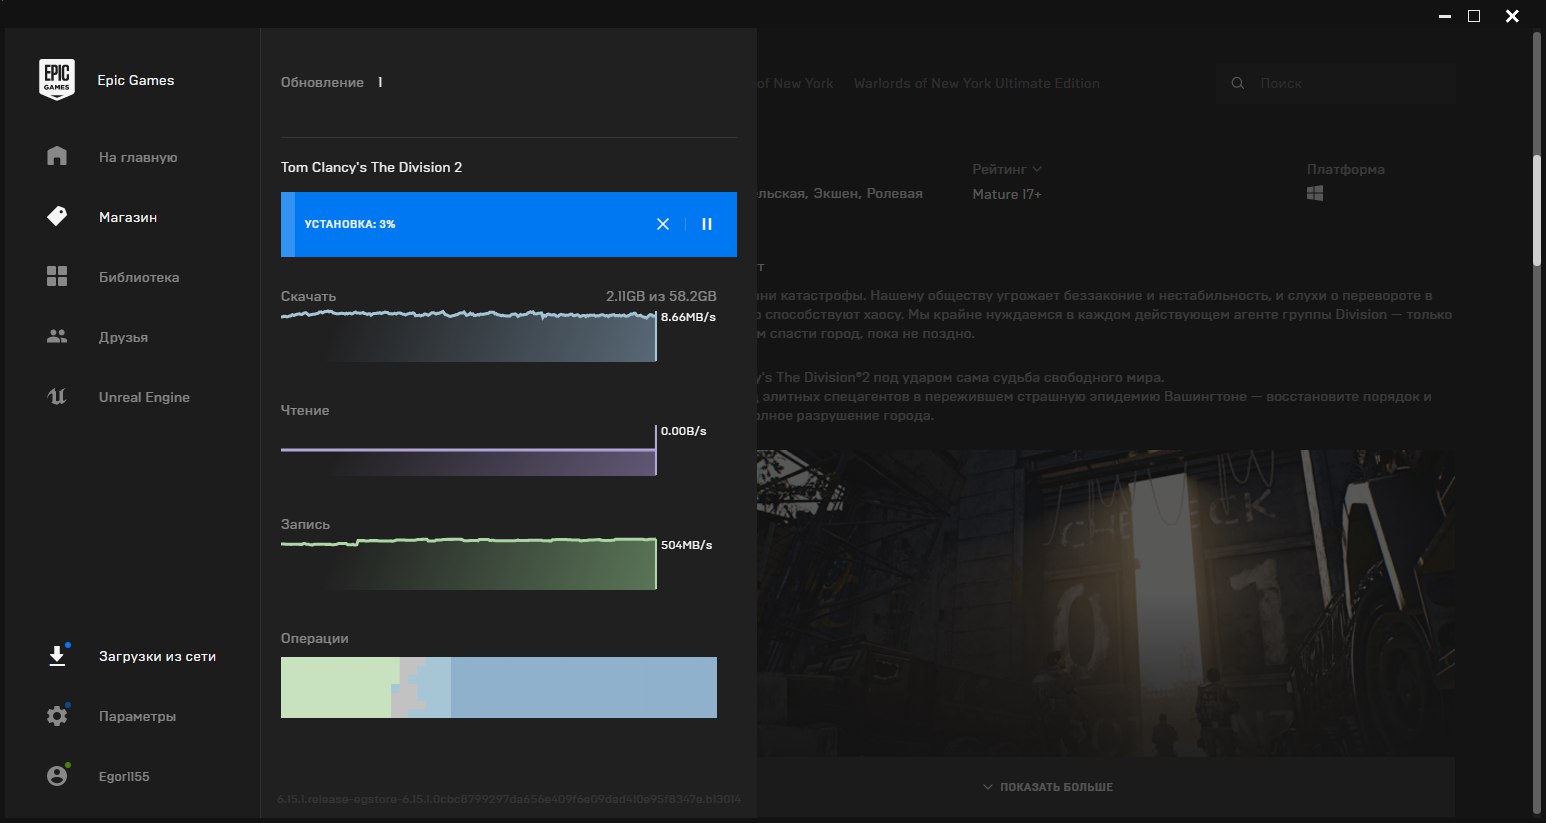Image resolution: width=1546 pixels, height=823 pixels.
Task: Open Библиотека using the grid icon
Action: pos(57,276)
